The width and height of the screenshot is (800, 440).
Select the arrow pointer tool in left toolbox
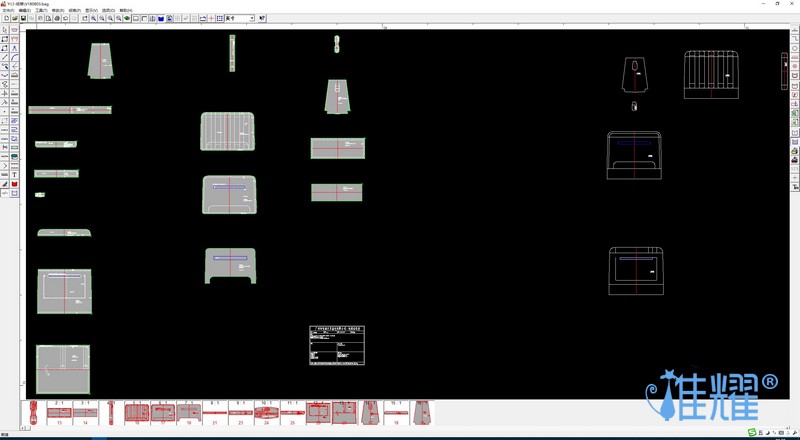point(5,30)
